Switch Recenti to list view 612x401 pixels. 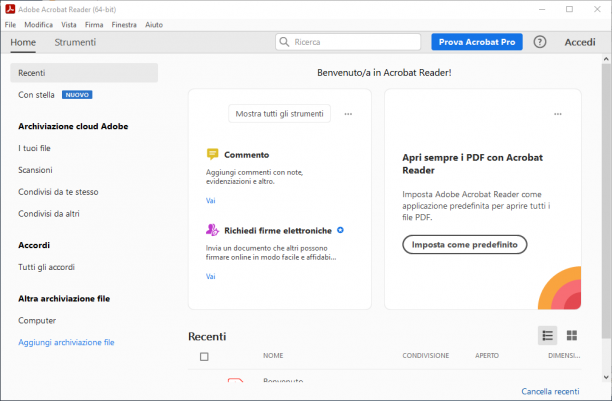click(x=547, y=335)
